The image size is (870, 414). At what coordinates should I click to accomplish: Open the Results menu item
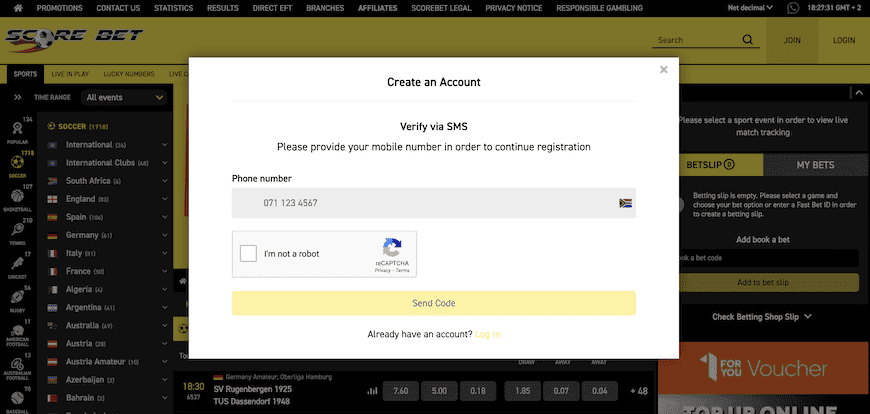[222, 8]
